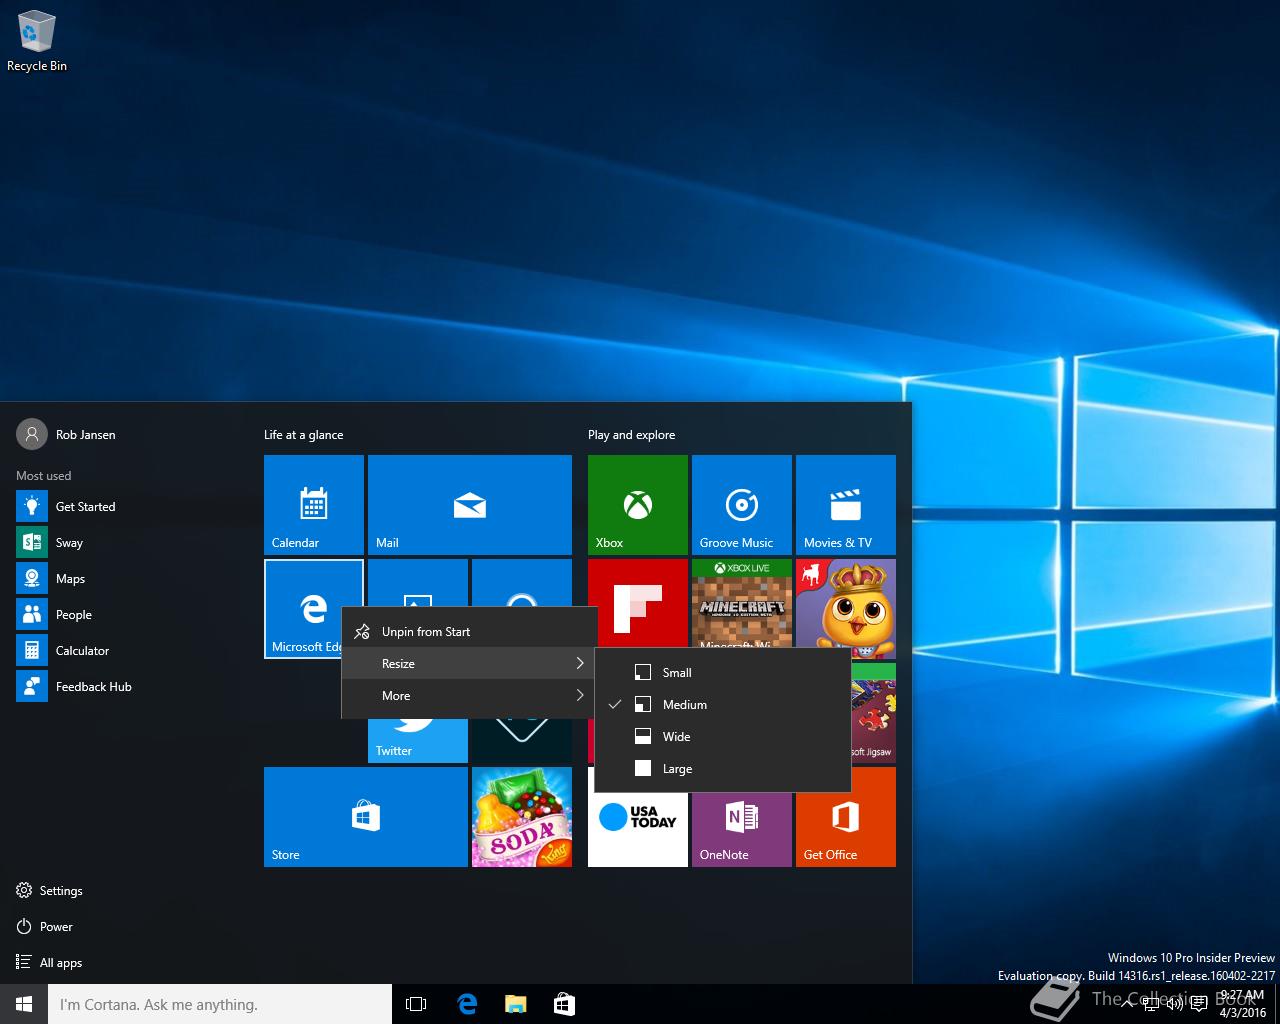Click the Microsoft Edge tile
Image resolution: width=1280 pixels, height=1024 pixels.
click(x=302, y=608)
